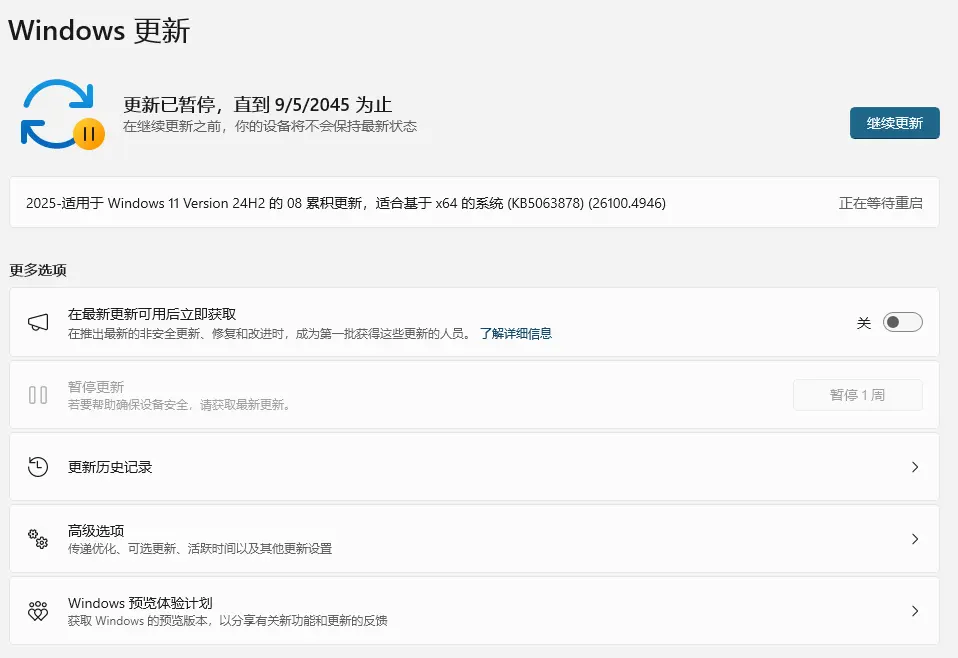
Task: Click the history clock icon
Action: 38,467
